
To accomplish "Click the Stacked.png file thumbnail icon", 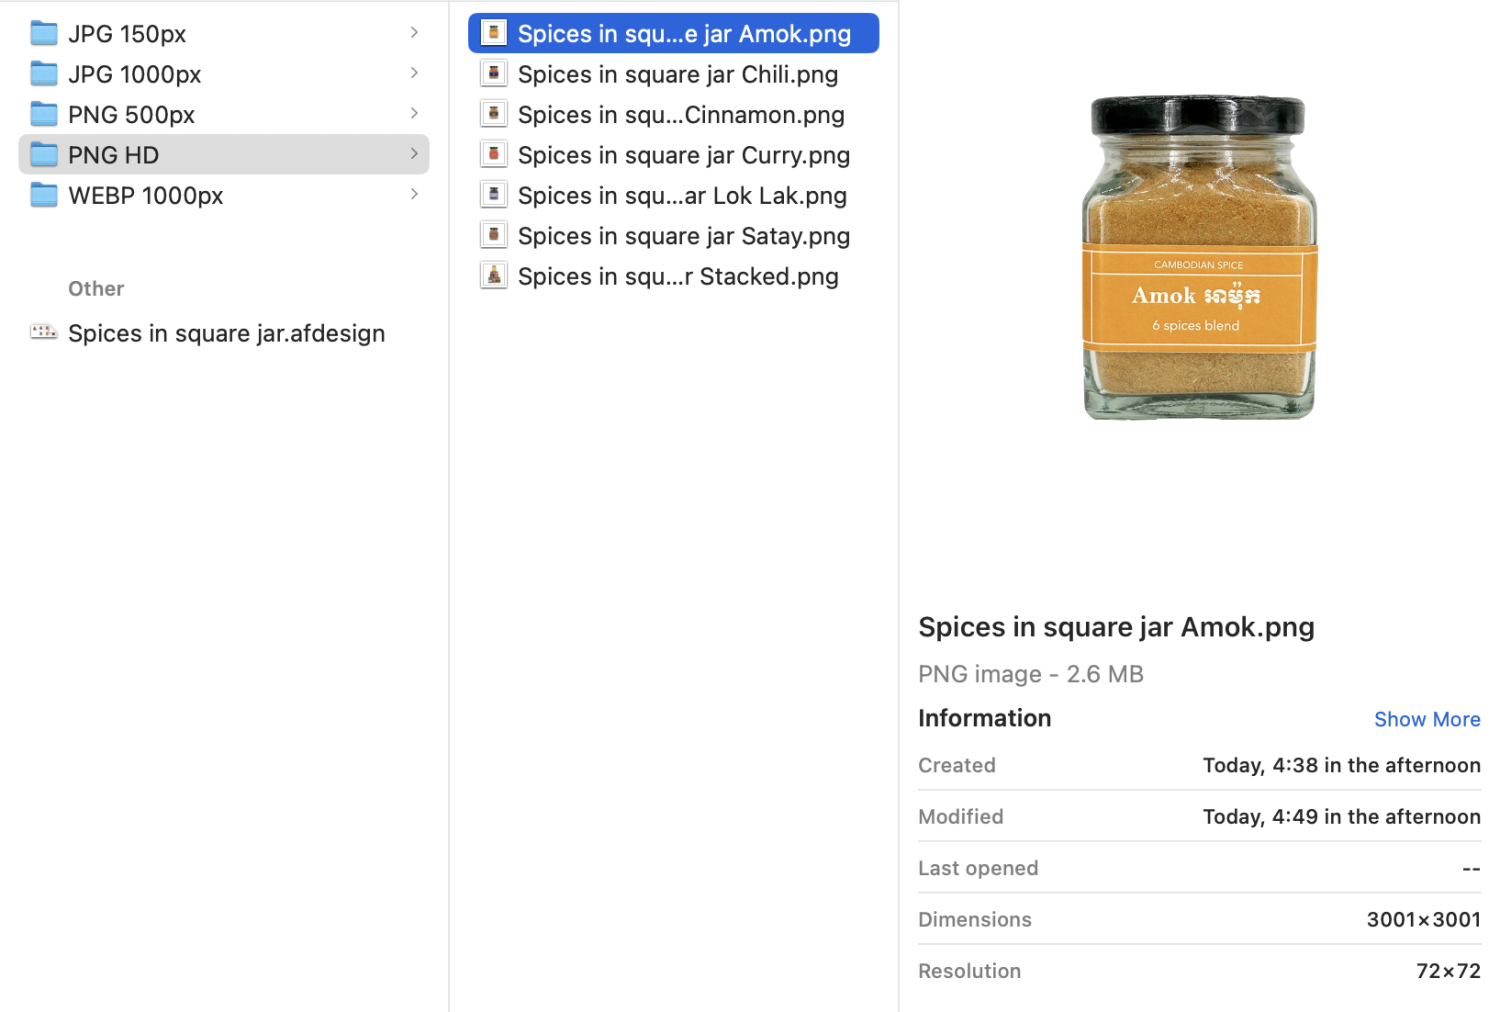I will pyautogui.click(x=493, y=276).
